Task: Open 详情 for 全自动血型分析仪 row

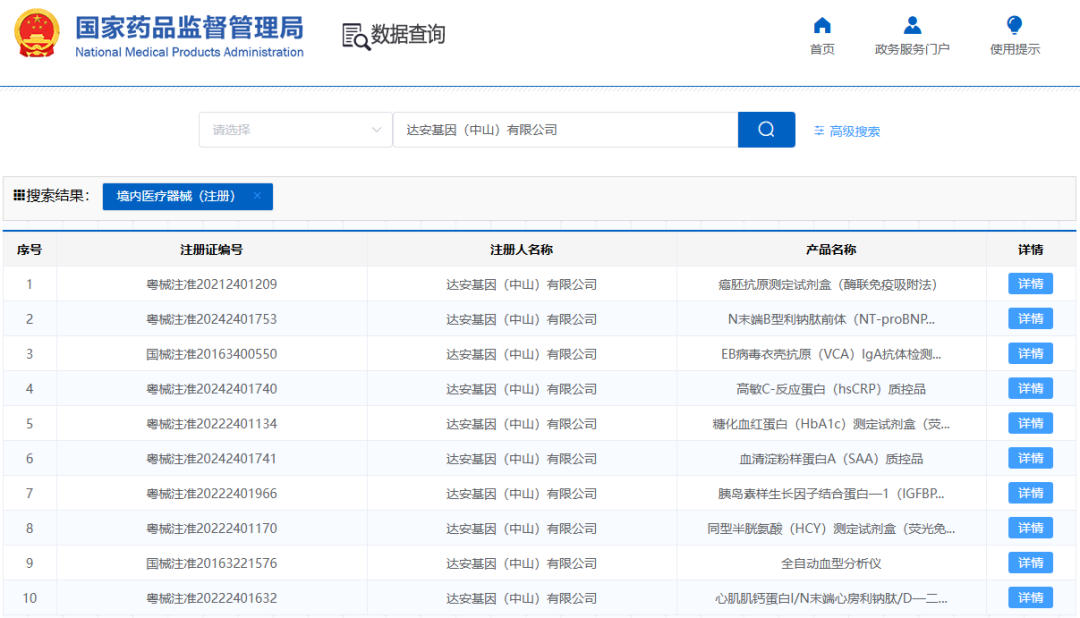Action: (x=1030, y=563)
